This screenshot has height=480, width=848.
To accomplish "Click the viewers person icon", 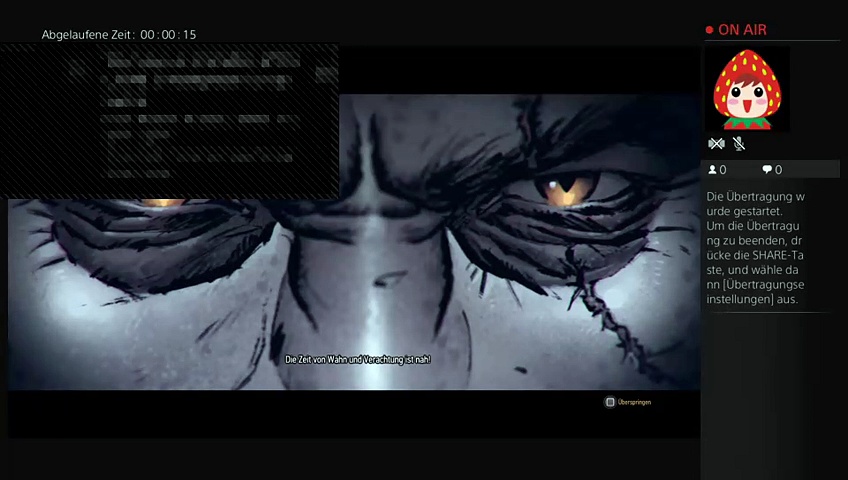I will point(712,170).
